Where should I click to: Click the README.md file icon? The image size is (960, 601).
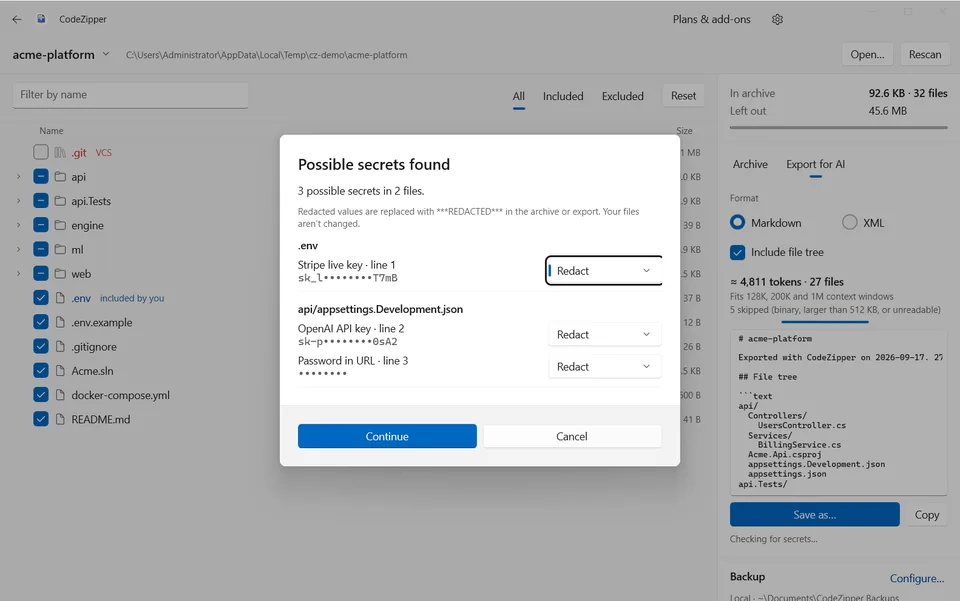(60, 419)
